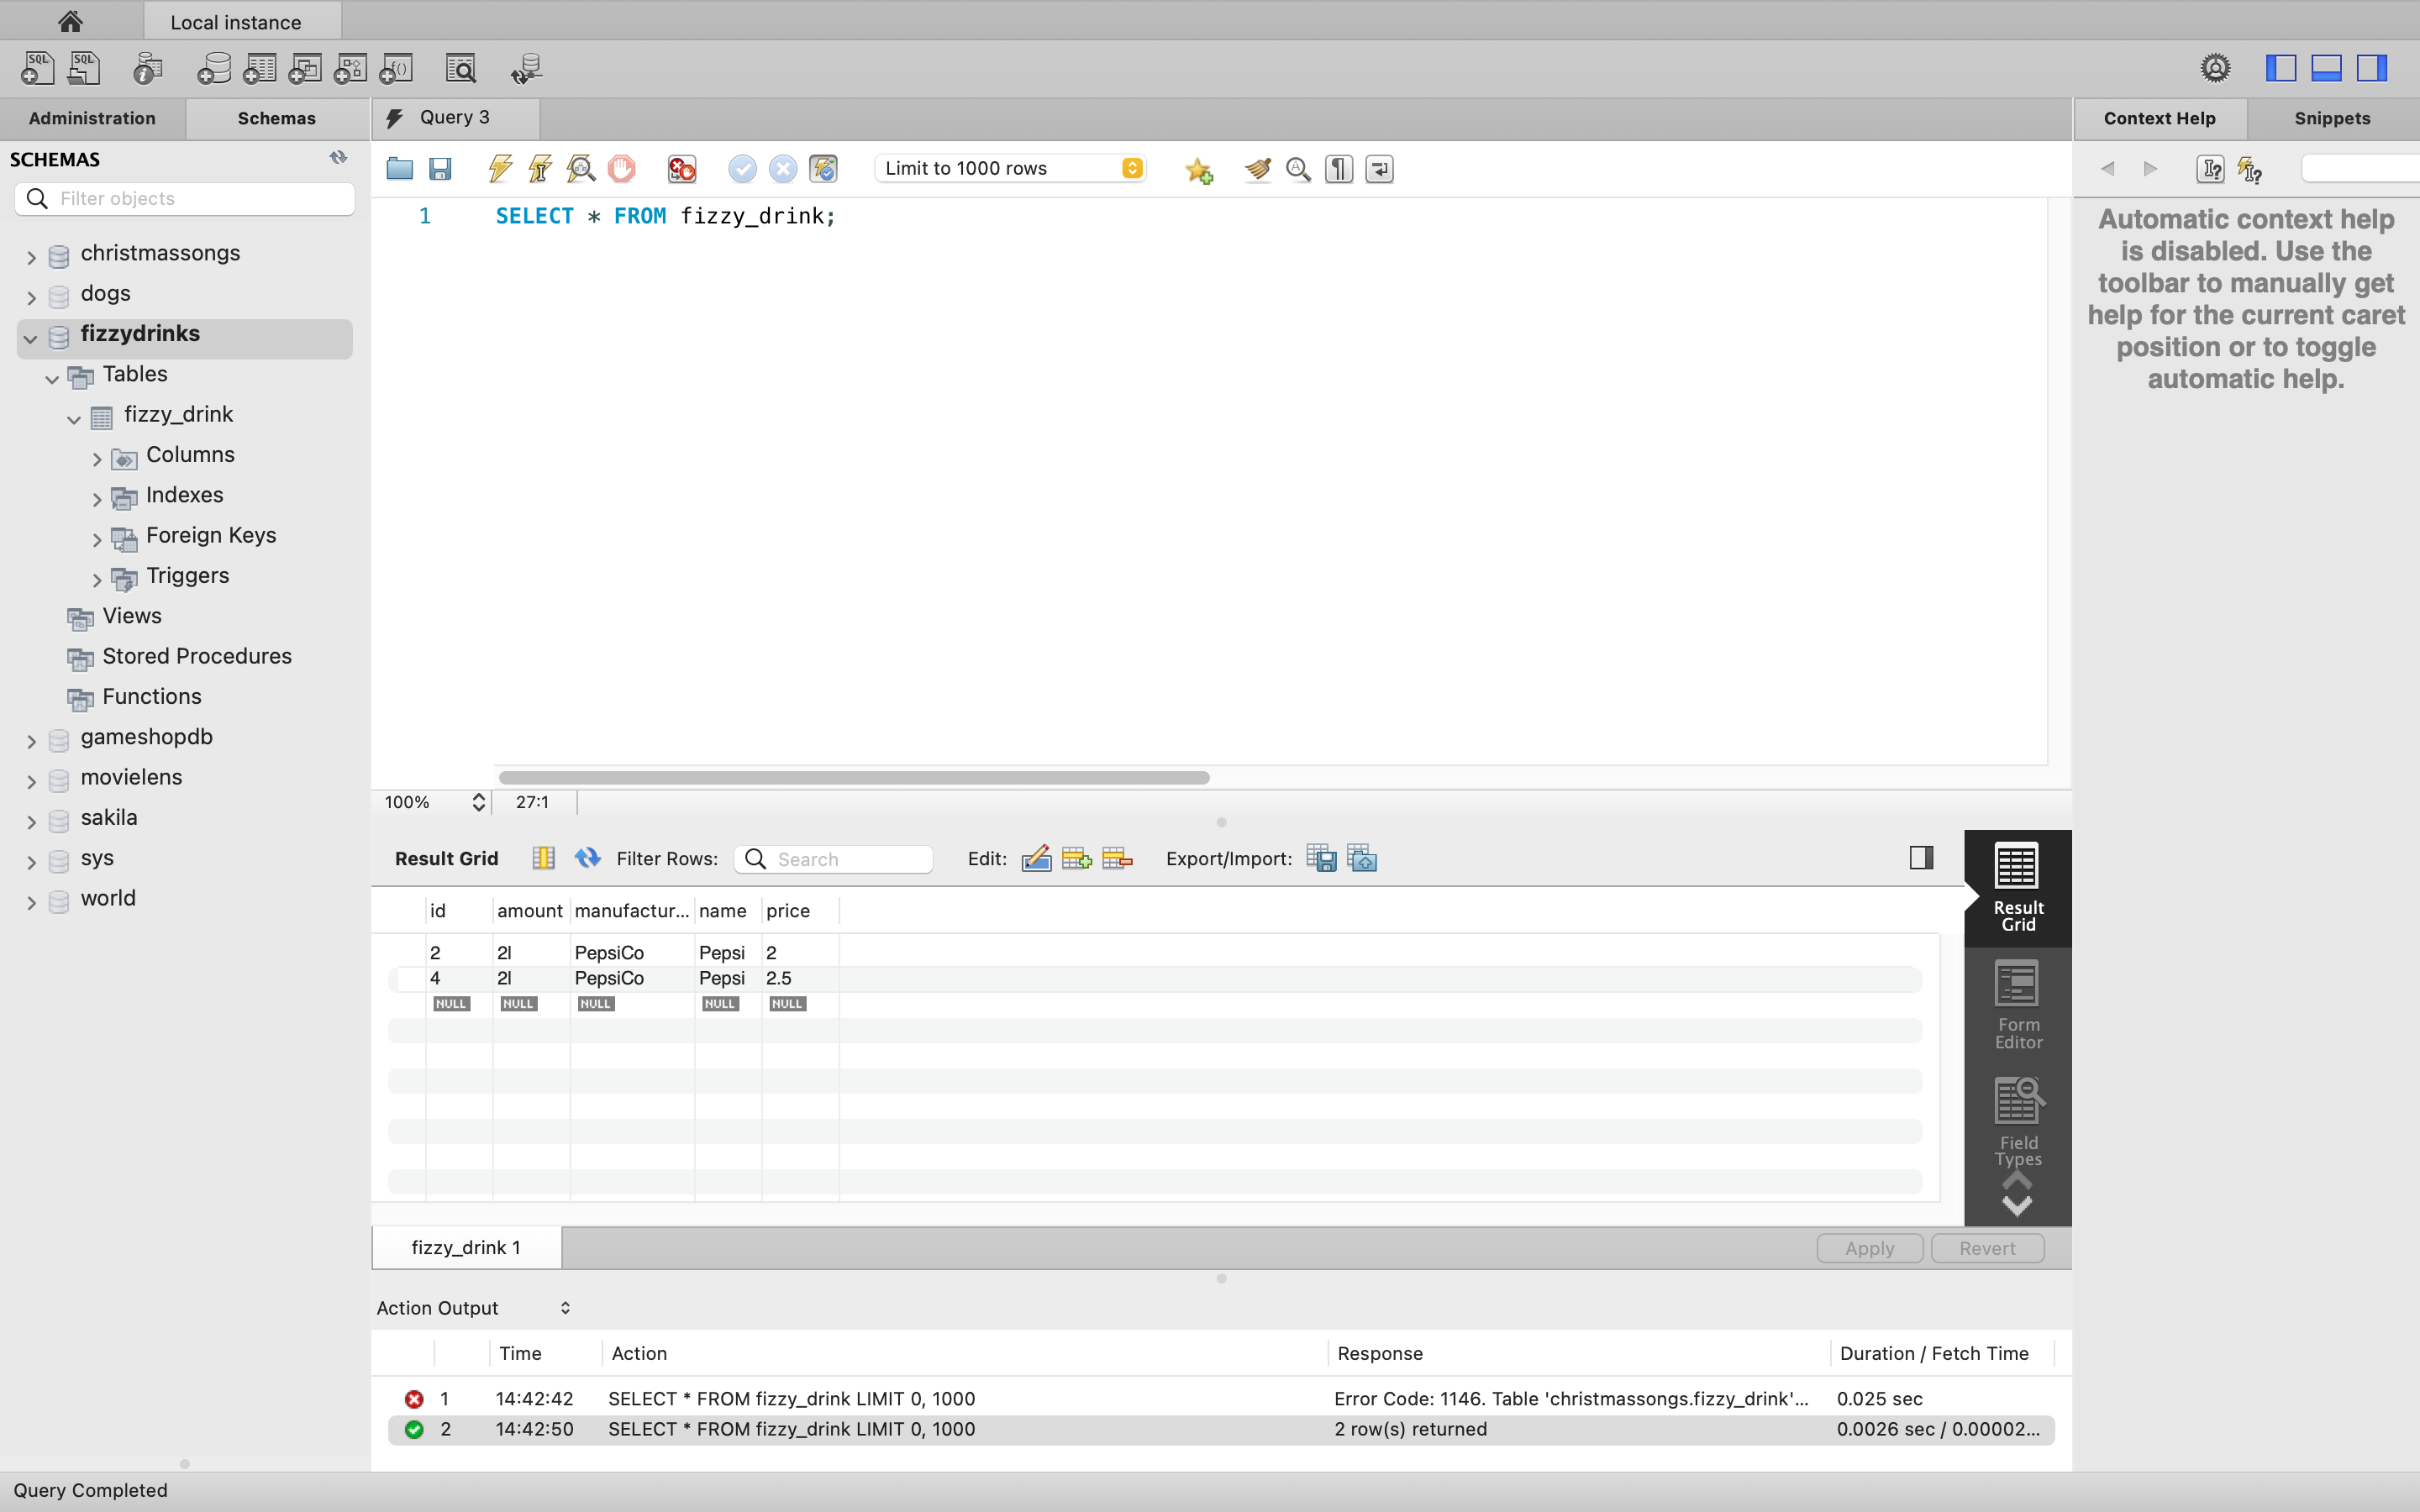Refresh the schemas list icon
Screen dimensions: 2420x1512
coord(338,158)
